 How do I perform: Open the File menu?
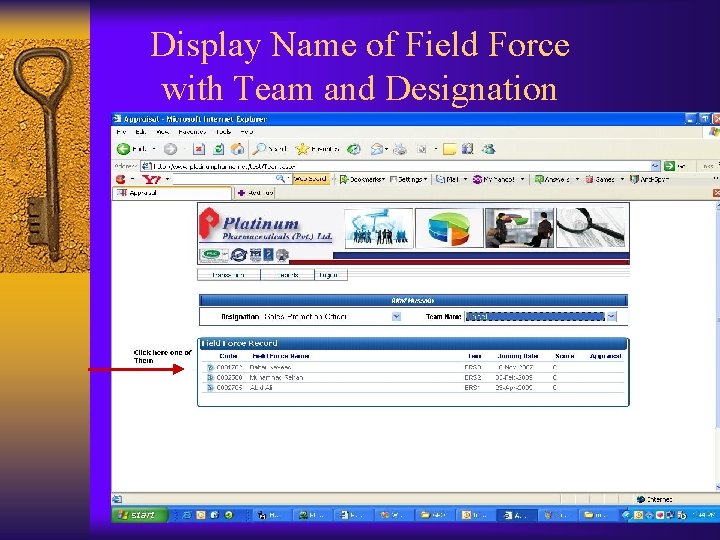click(x=122, y=132)
